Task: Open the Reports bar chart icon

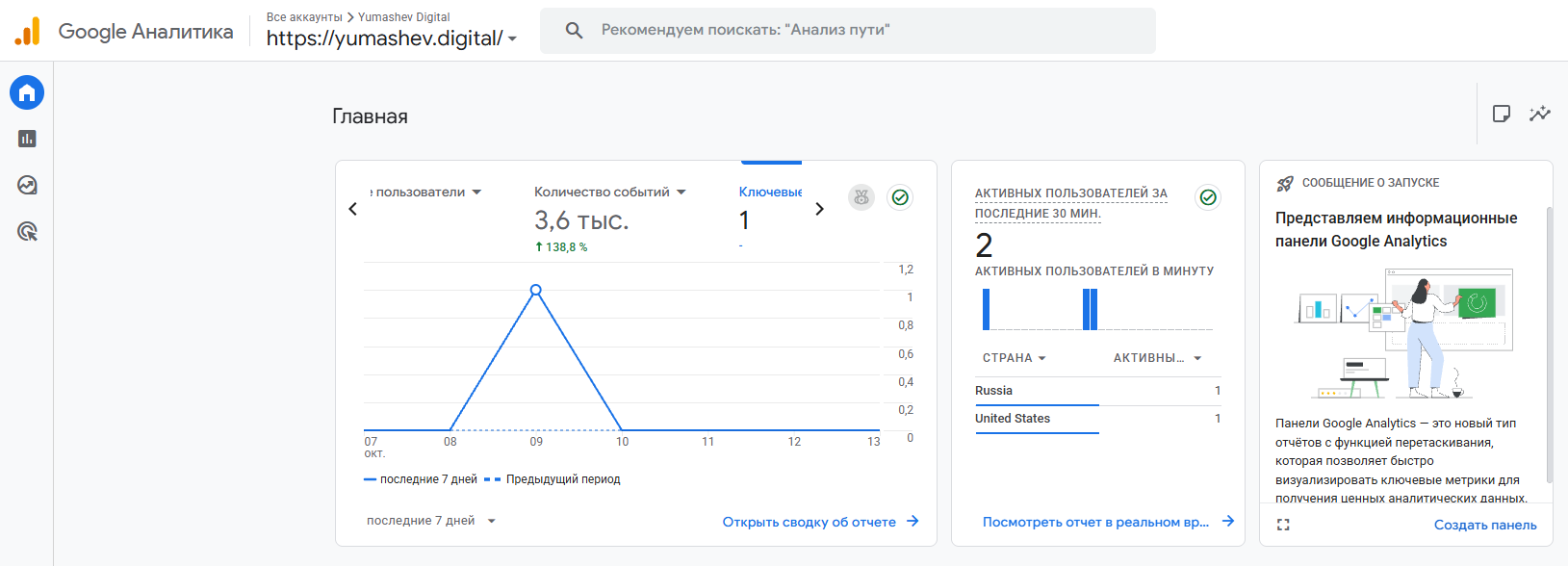Action: pyautogui.click(x=27, y=139)
